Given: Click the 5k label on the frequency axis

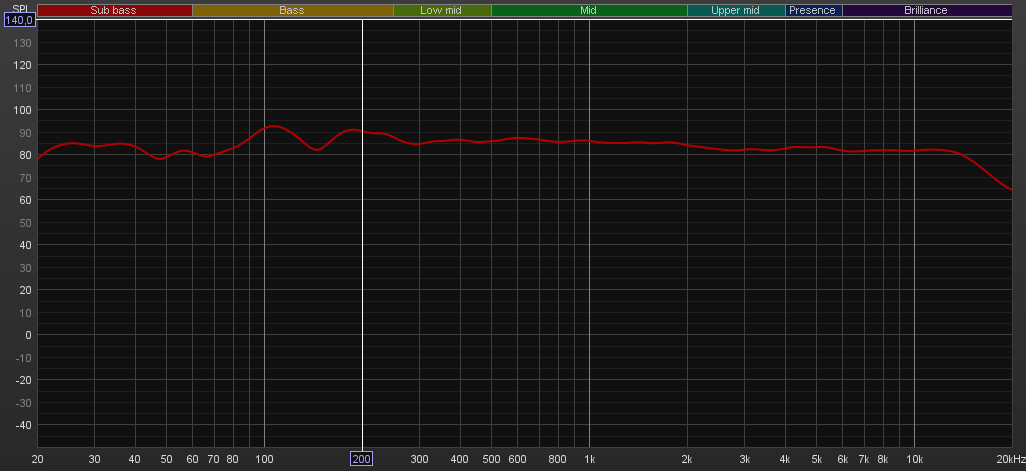Looking at the screenshot, I should 817,459.
